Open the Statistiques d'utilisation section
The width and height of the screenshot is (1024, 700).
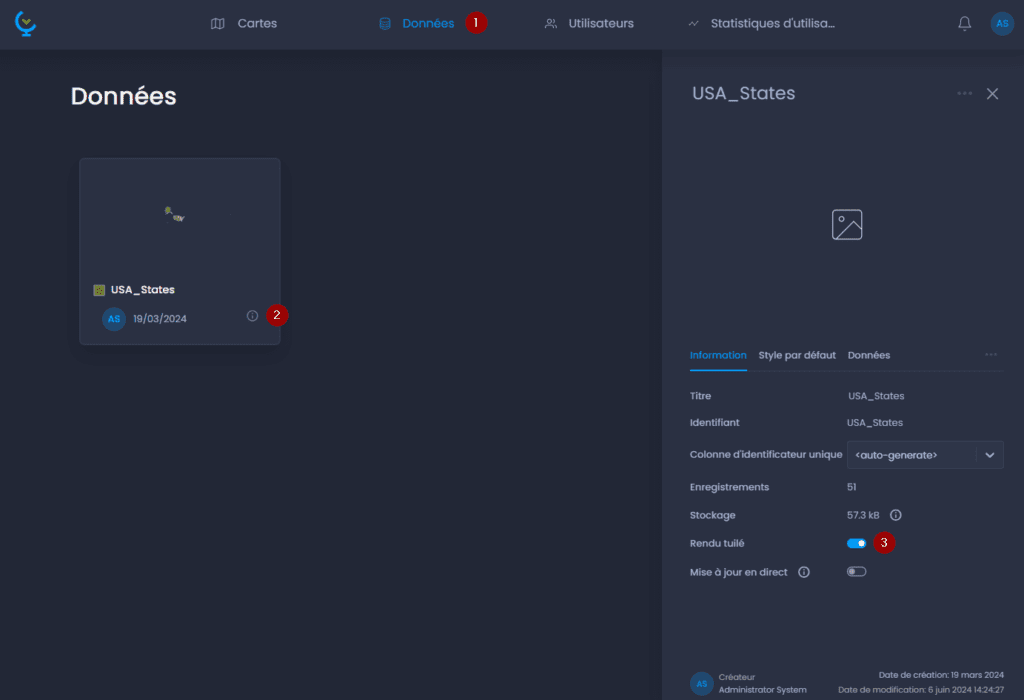coord(773,24)
